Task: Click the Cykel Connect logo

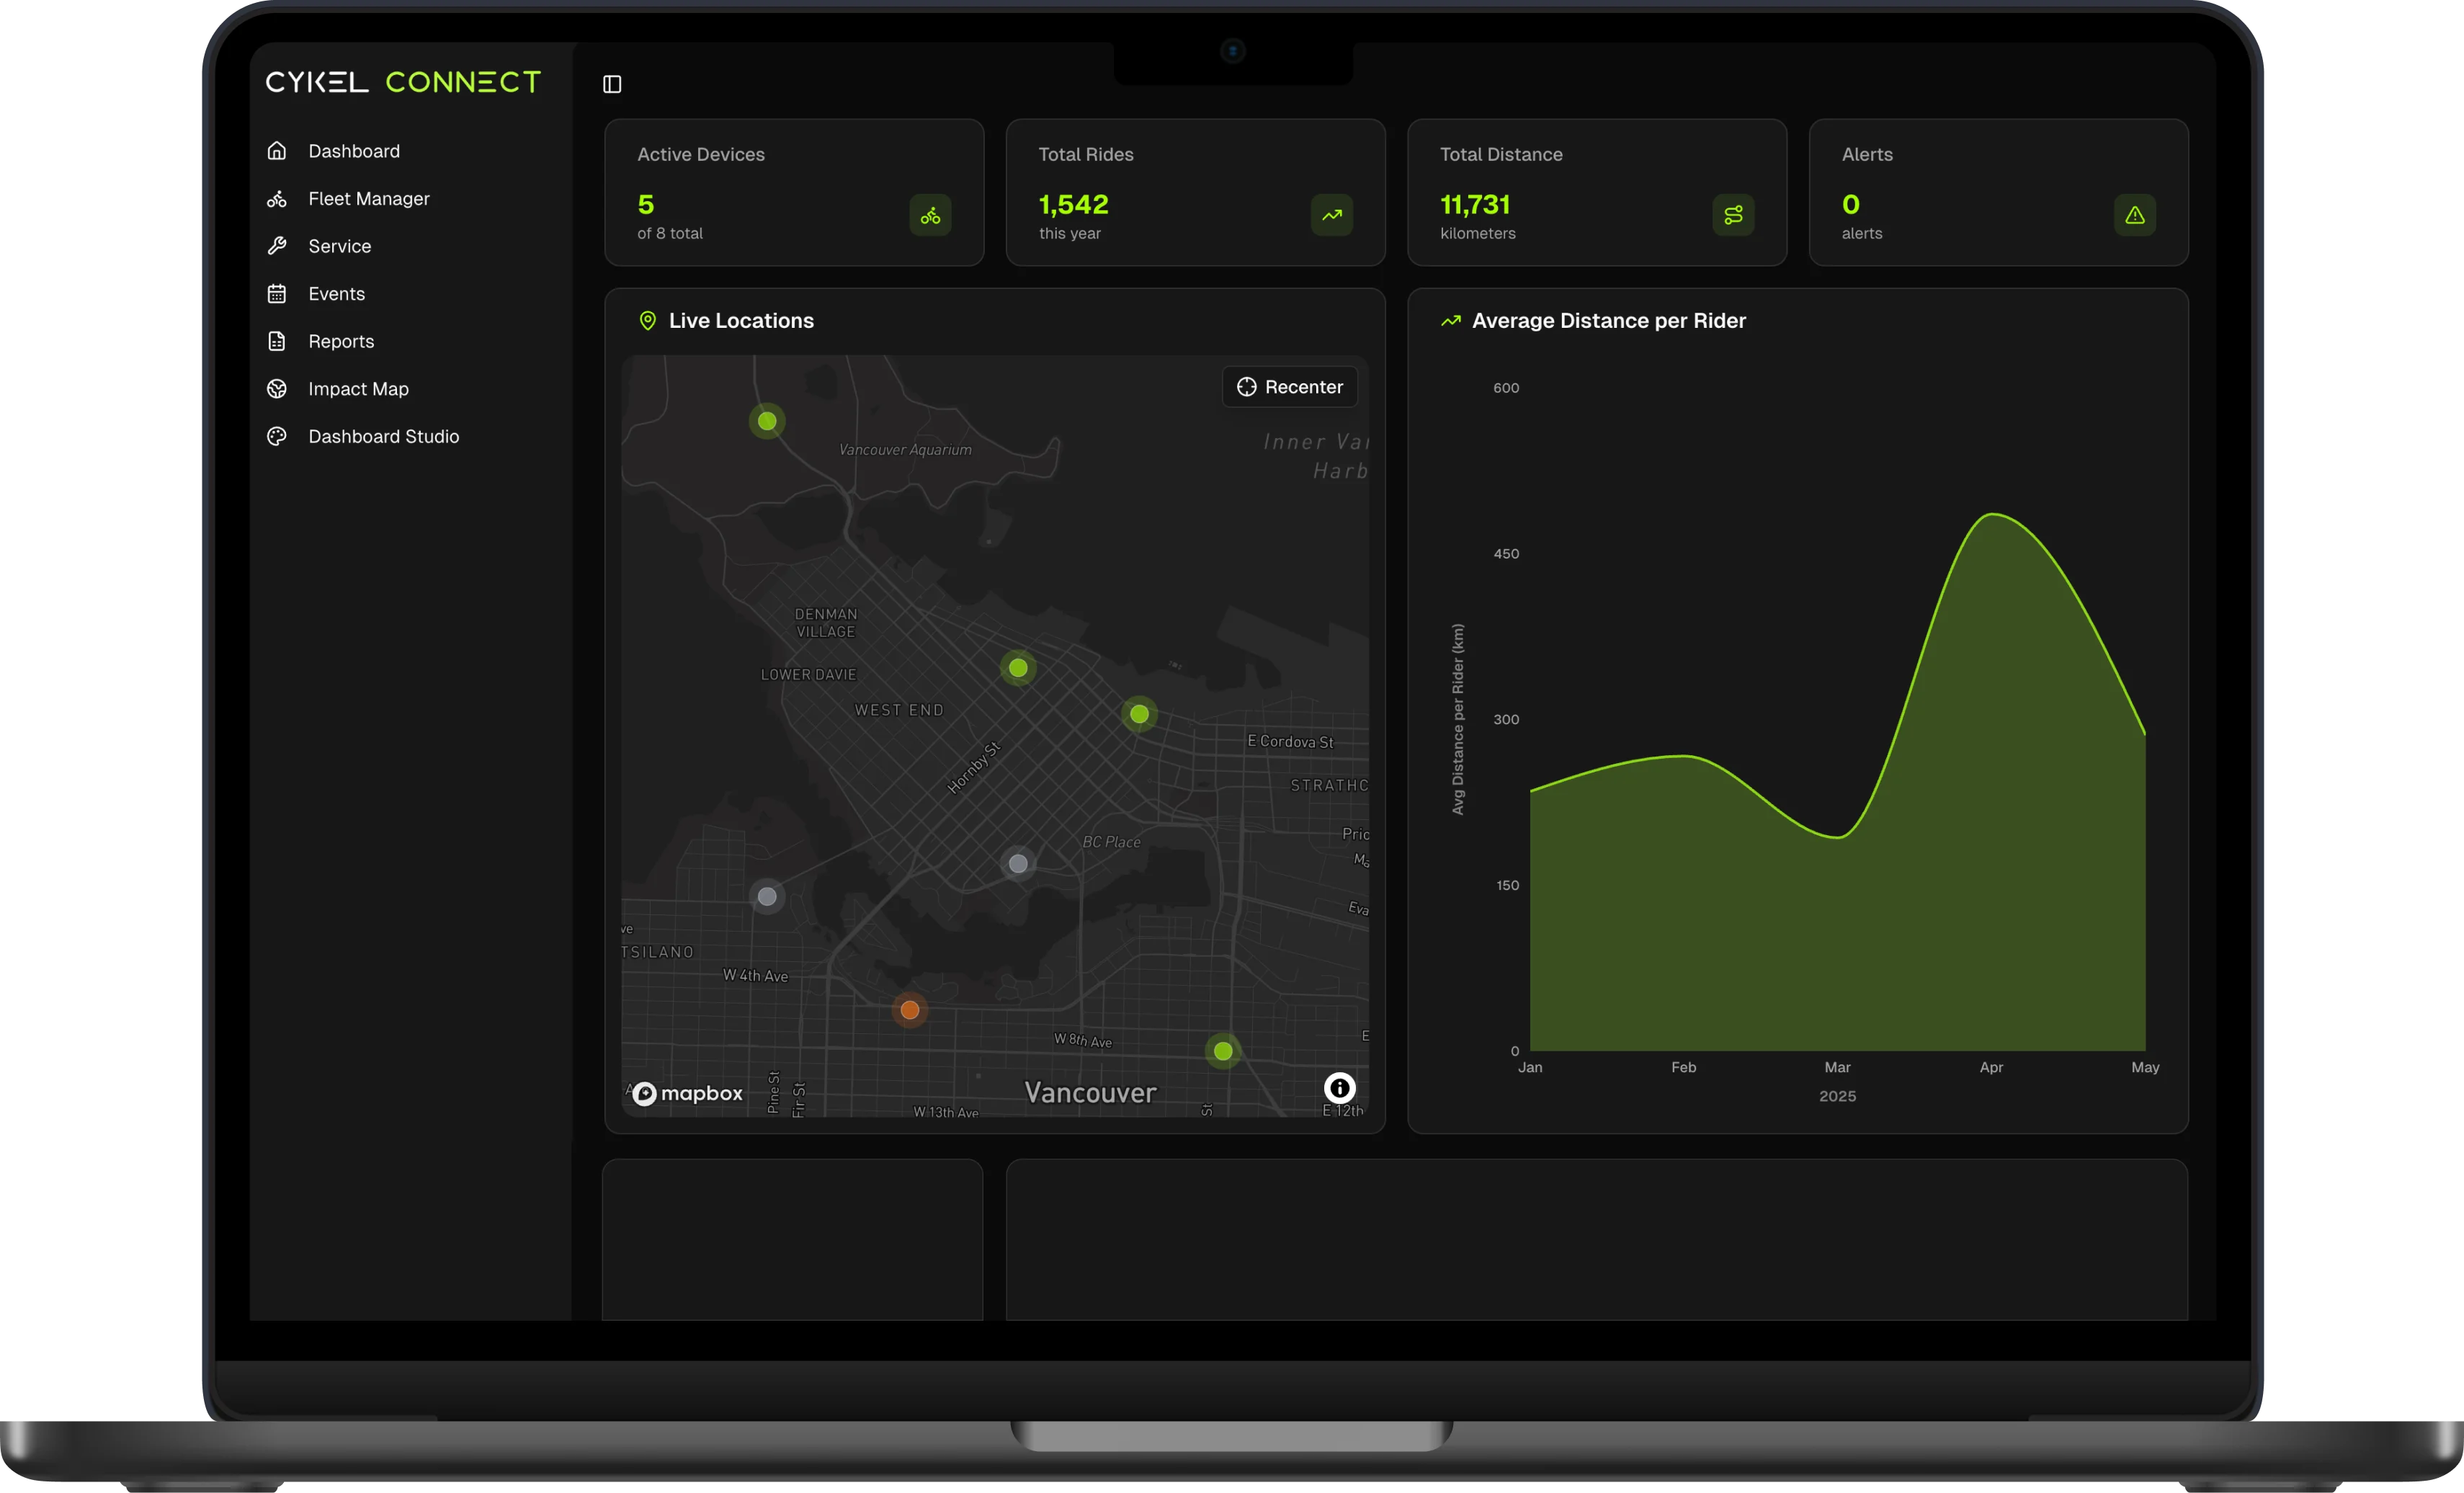Action: point(403,82)
